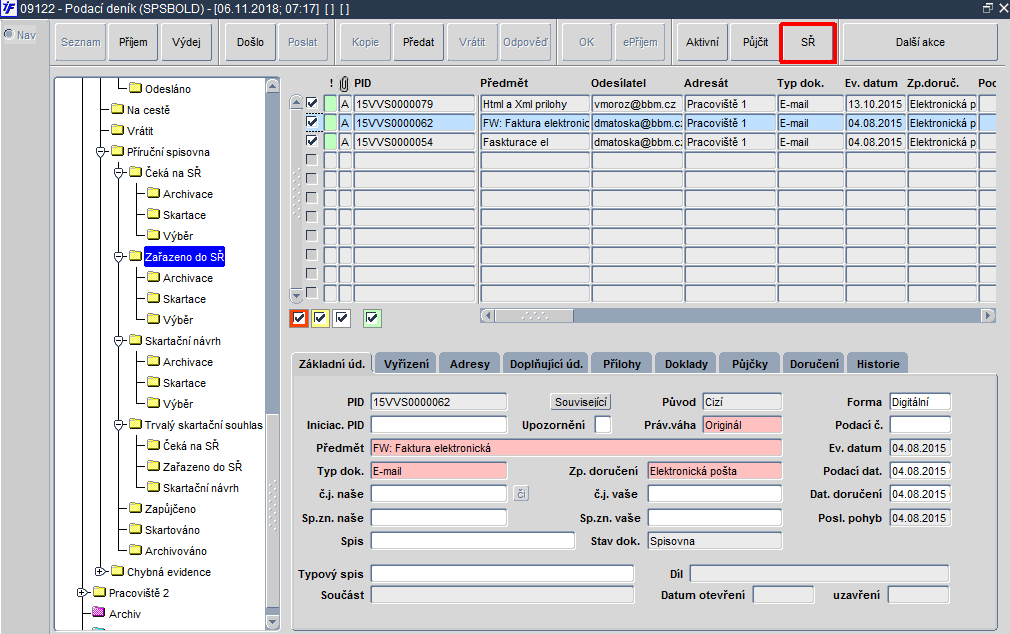The image size is (1010, 634).
Task: Click the Další akce button
Action: [x=920, y=43]
